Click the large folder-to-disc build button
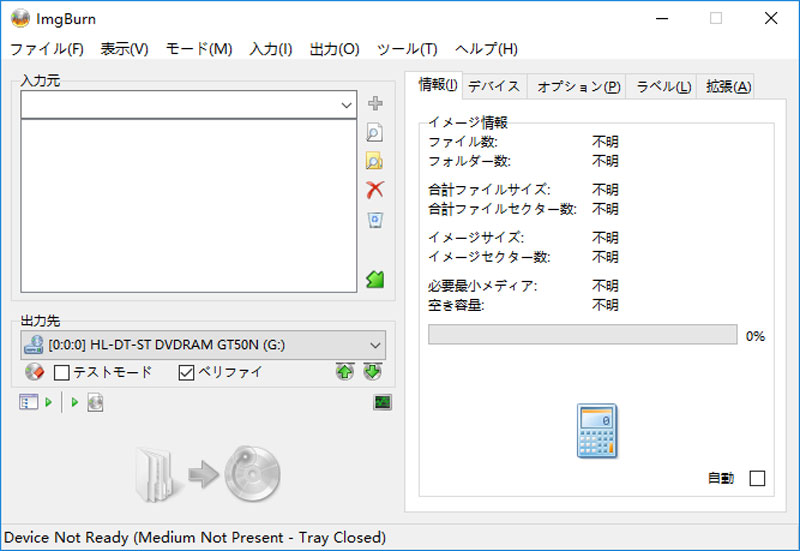 [208, 474]
